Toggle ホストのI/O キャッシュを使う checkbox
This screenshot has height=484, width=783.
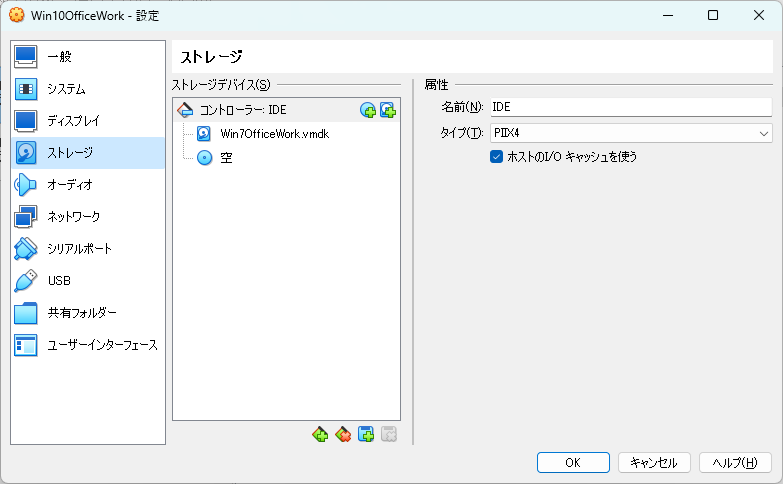[496, 157]
